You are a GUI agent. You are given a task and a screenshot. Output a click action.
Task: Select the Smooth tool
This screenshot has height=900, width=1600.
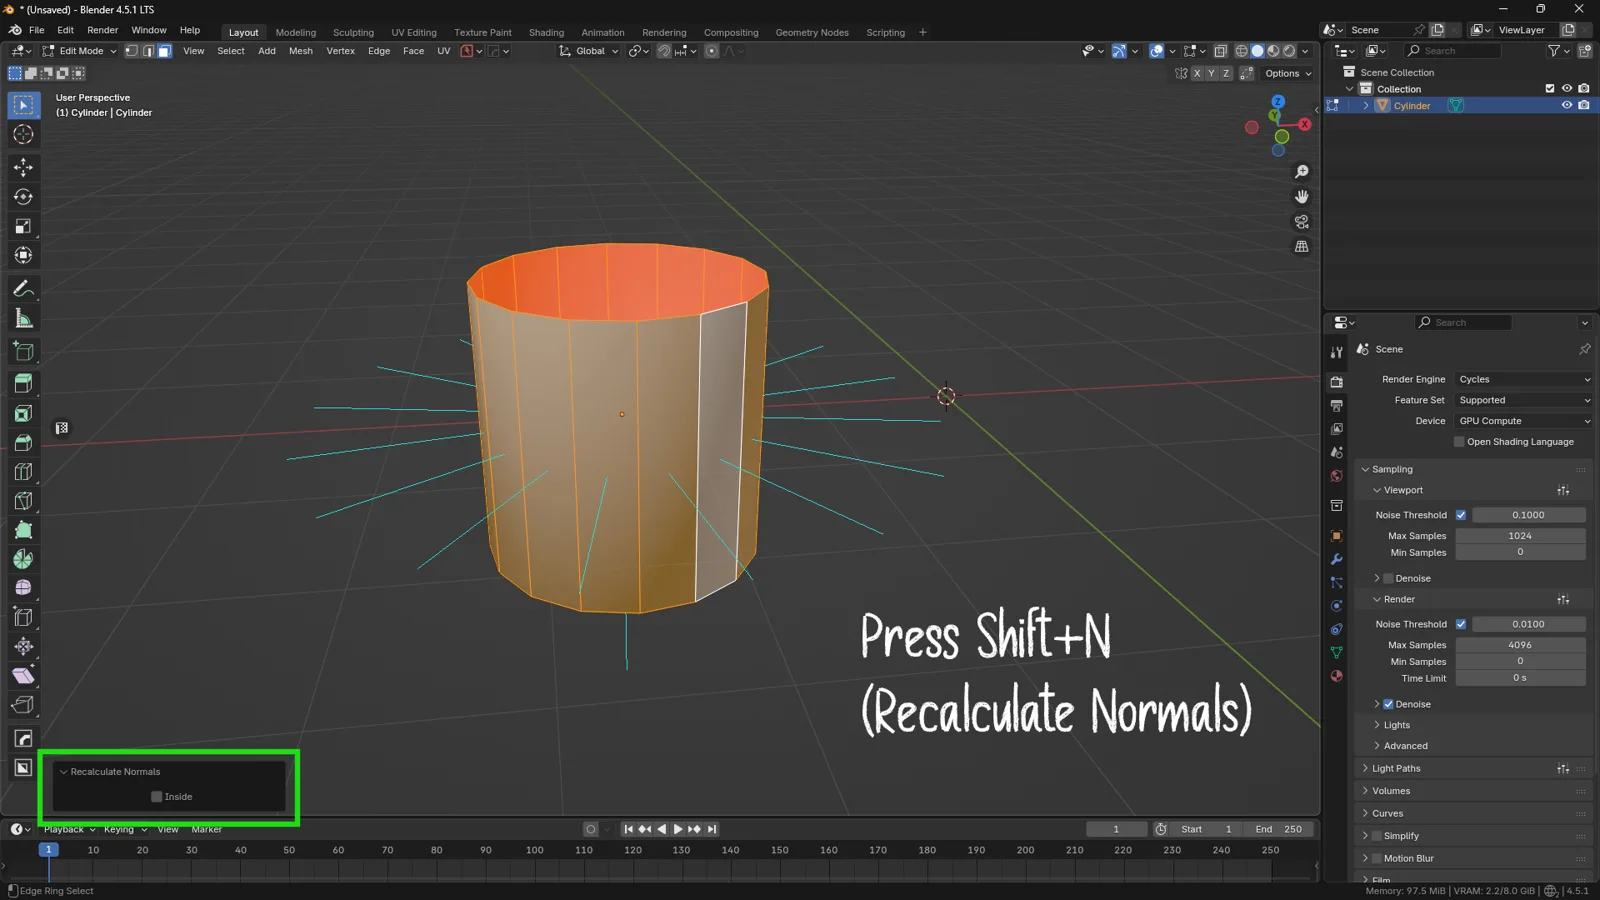pyautogui.click(x=23, y=588)
